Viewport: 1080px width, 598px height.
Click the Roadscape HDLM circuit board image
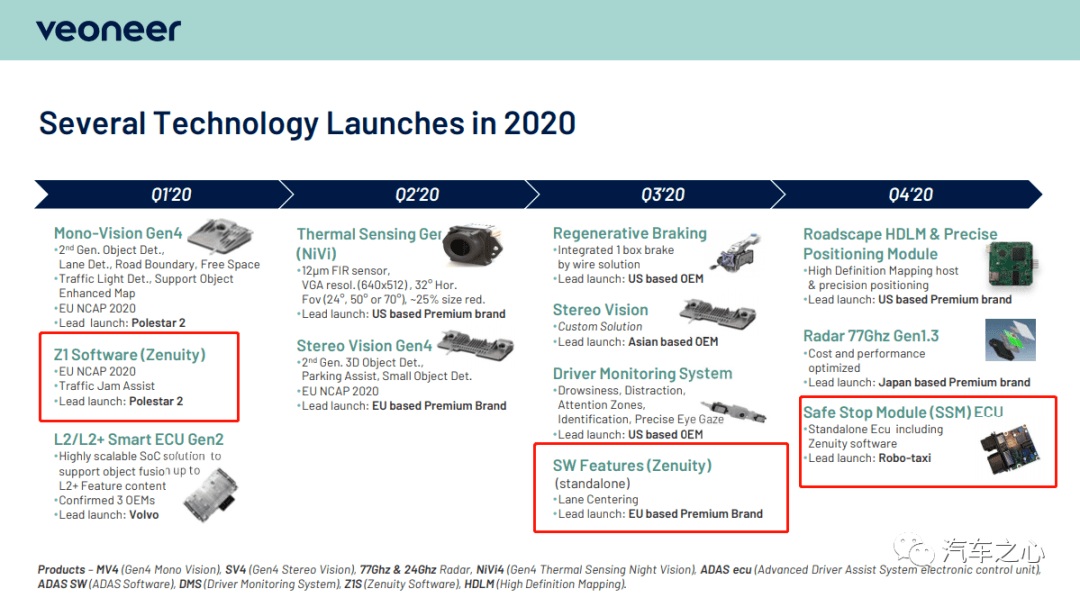pyautogui.click(x=1013, y=263)
